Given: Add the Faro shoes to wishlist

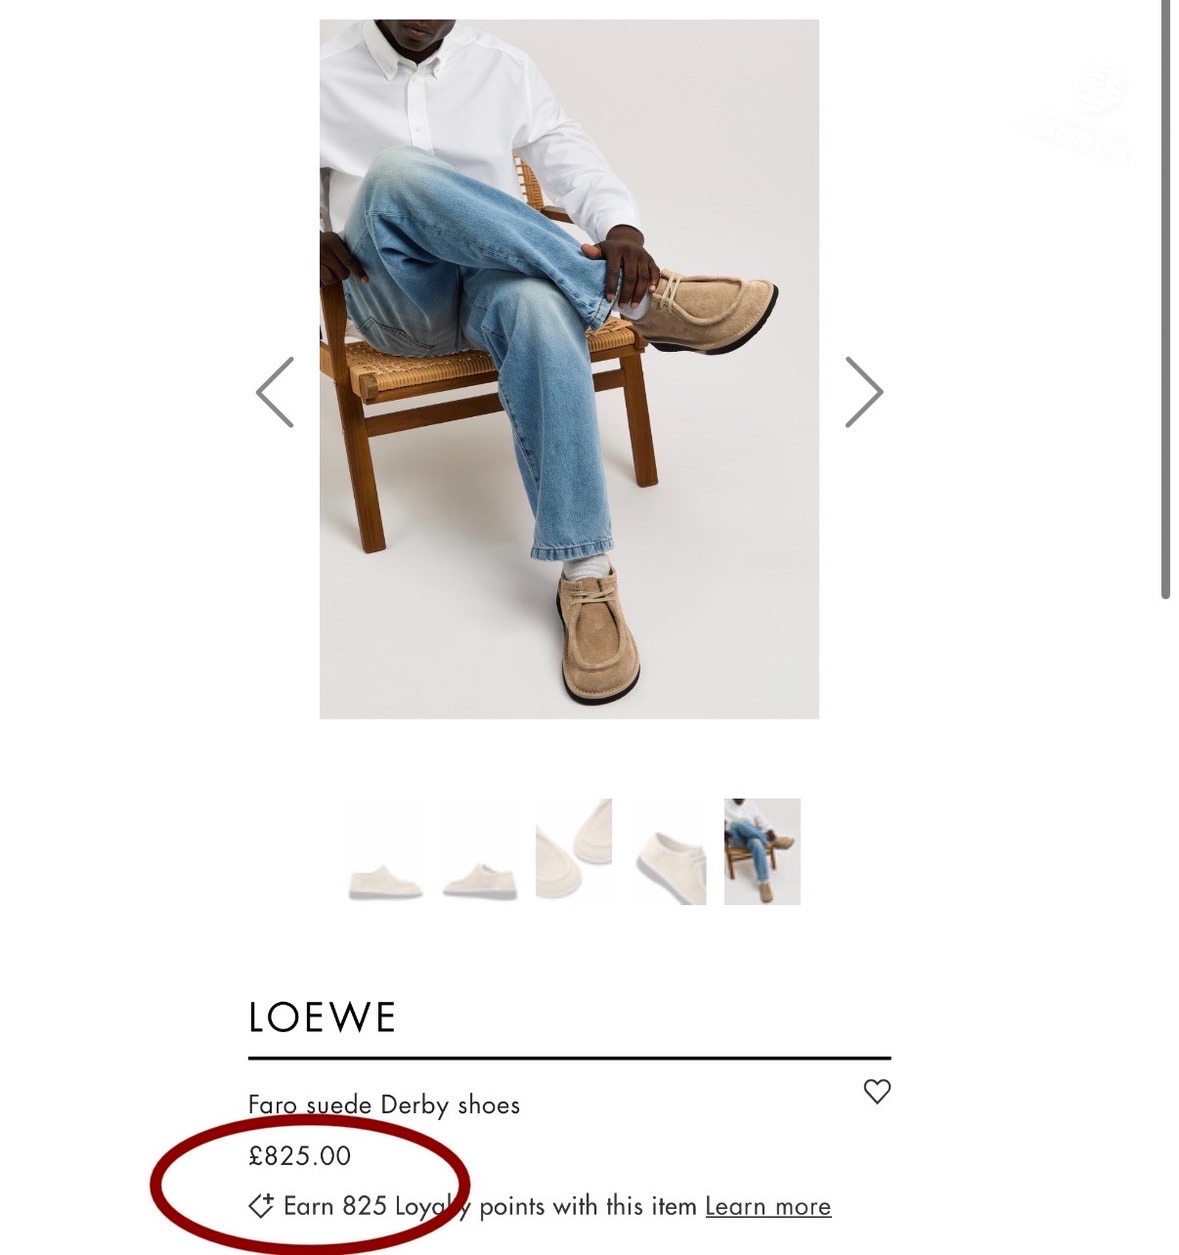Looking at the screenshot, I should pyautogui.click(x=877, y=1091).
